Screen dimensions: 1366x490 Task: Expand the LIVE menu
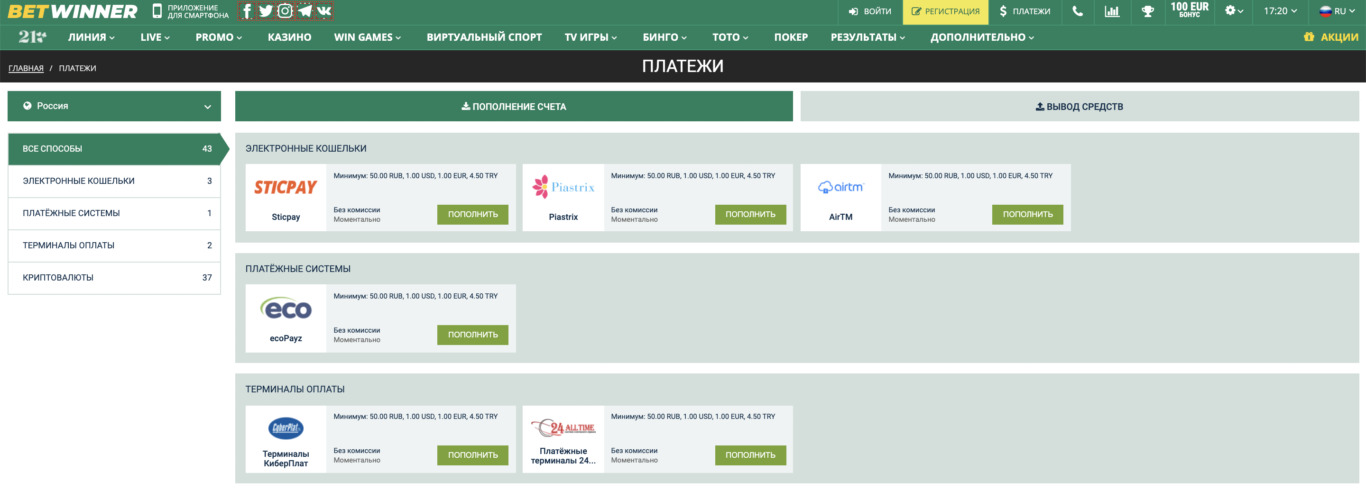[155, 37]
